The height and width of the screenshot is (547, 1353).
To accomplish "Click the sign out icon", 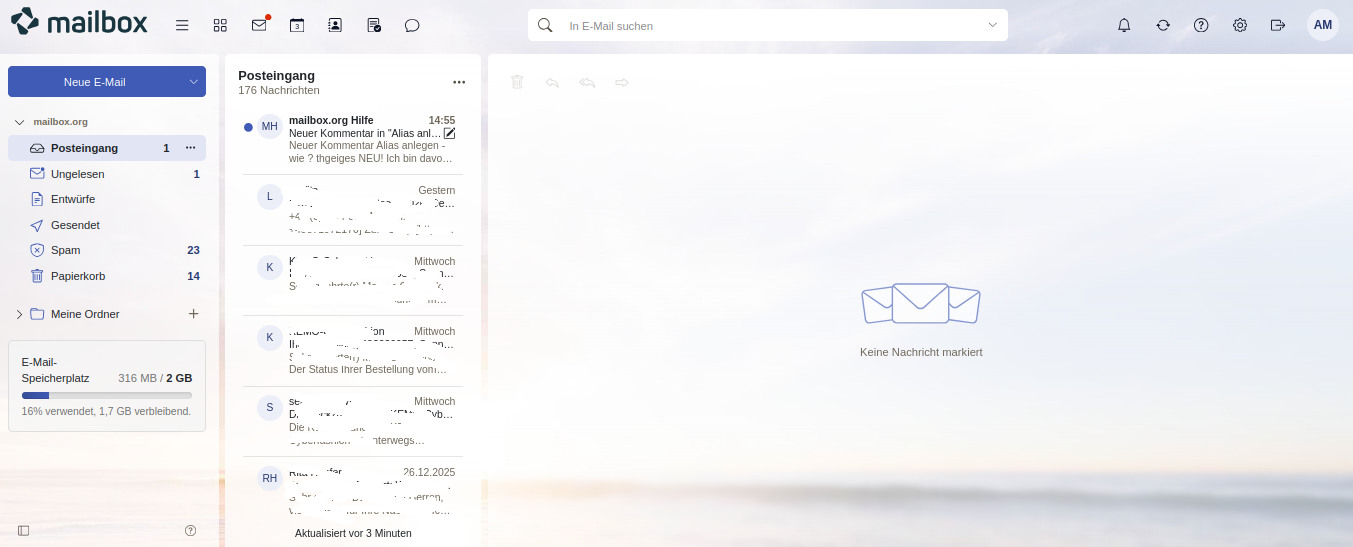I will click(1278, 25).
